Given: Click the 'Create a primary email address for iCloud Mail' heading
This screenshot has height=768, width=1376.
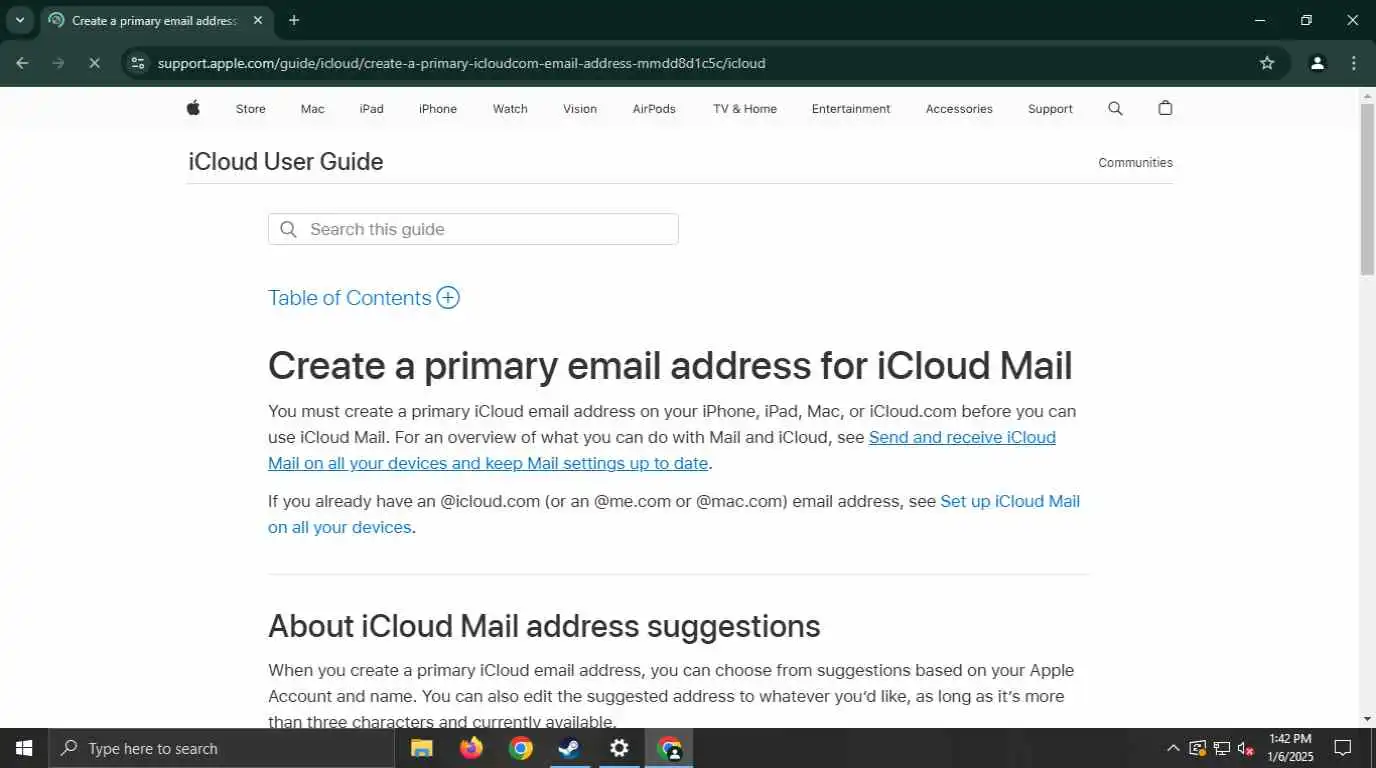Looking at the screenshot, I should [x=670, y=366].
